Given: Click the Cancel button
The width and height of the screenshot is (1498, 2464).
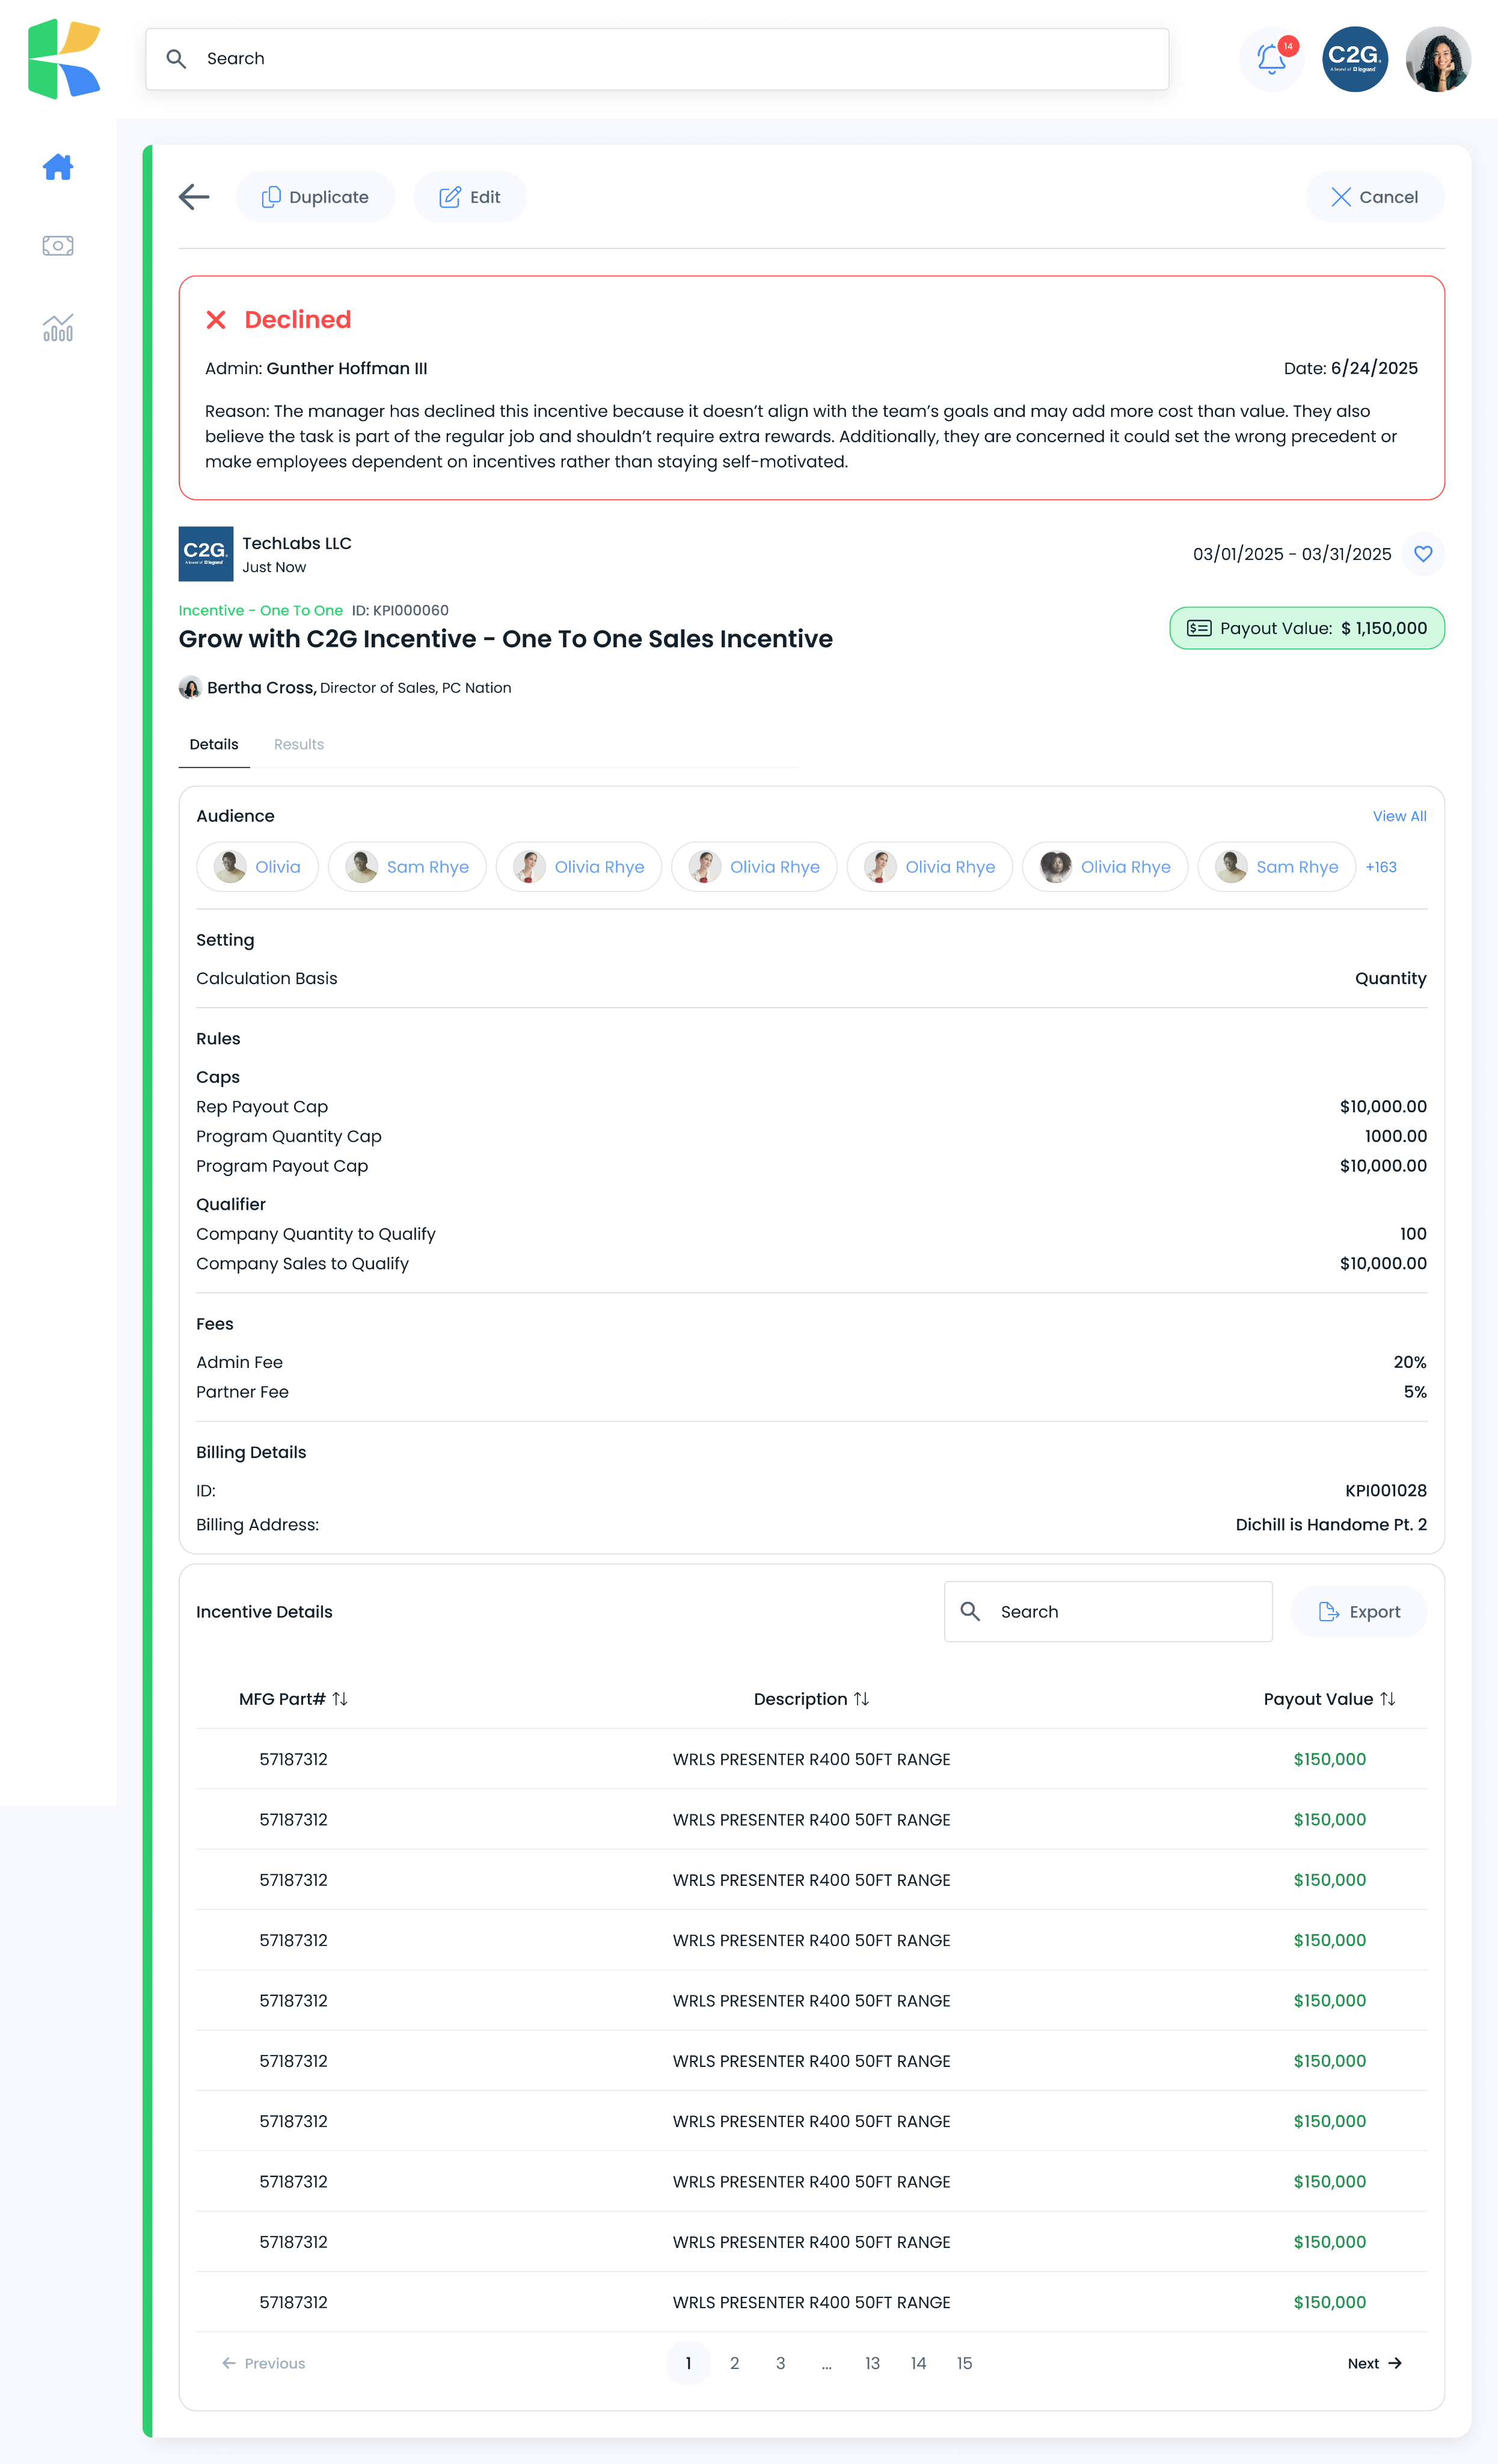Looking at the screenshot, I should pyautogui.click(x=1374, y=197).
